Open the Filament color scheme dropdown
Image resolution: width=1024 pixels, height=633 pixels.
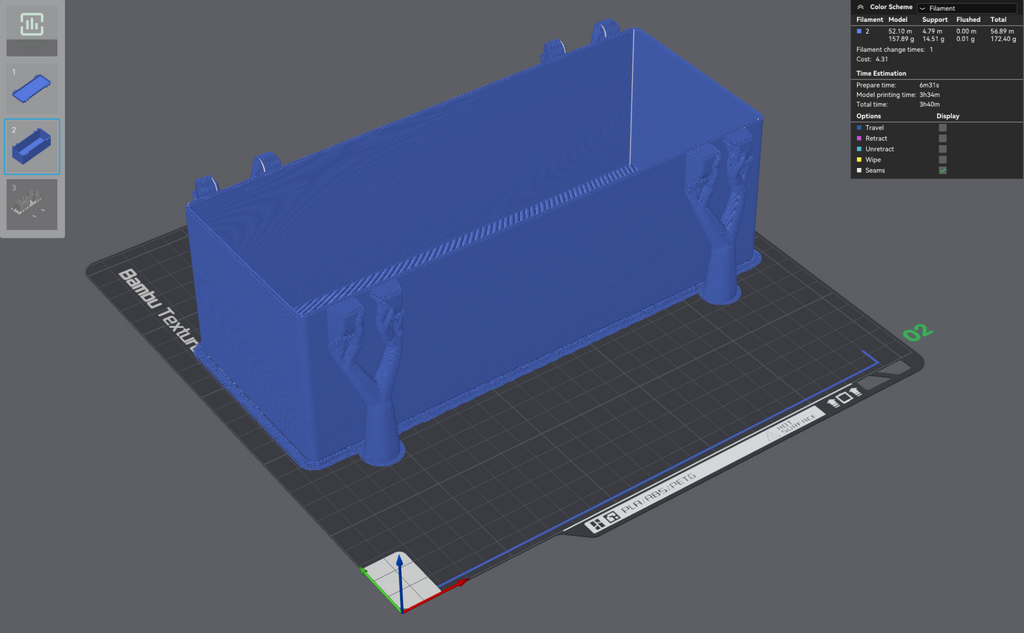[x=969, y=8]
